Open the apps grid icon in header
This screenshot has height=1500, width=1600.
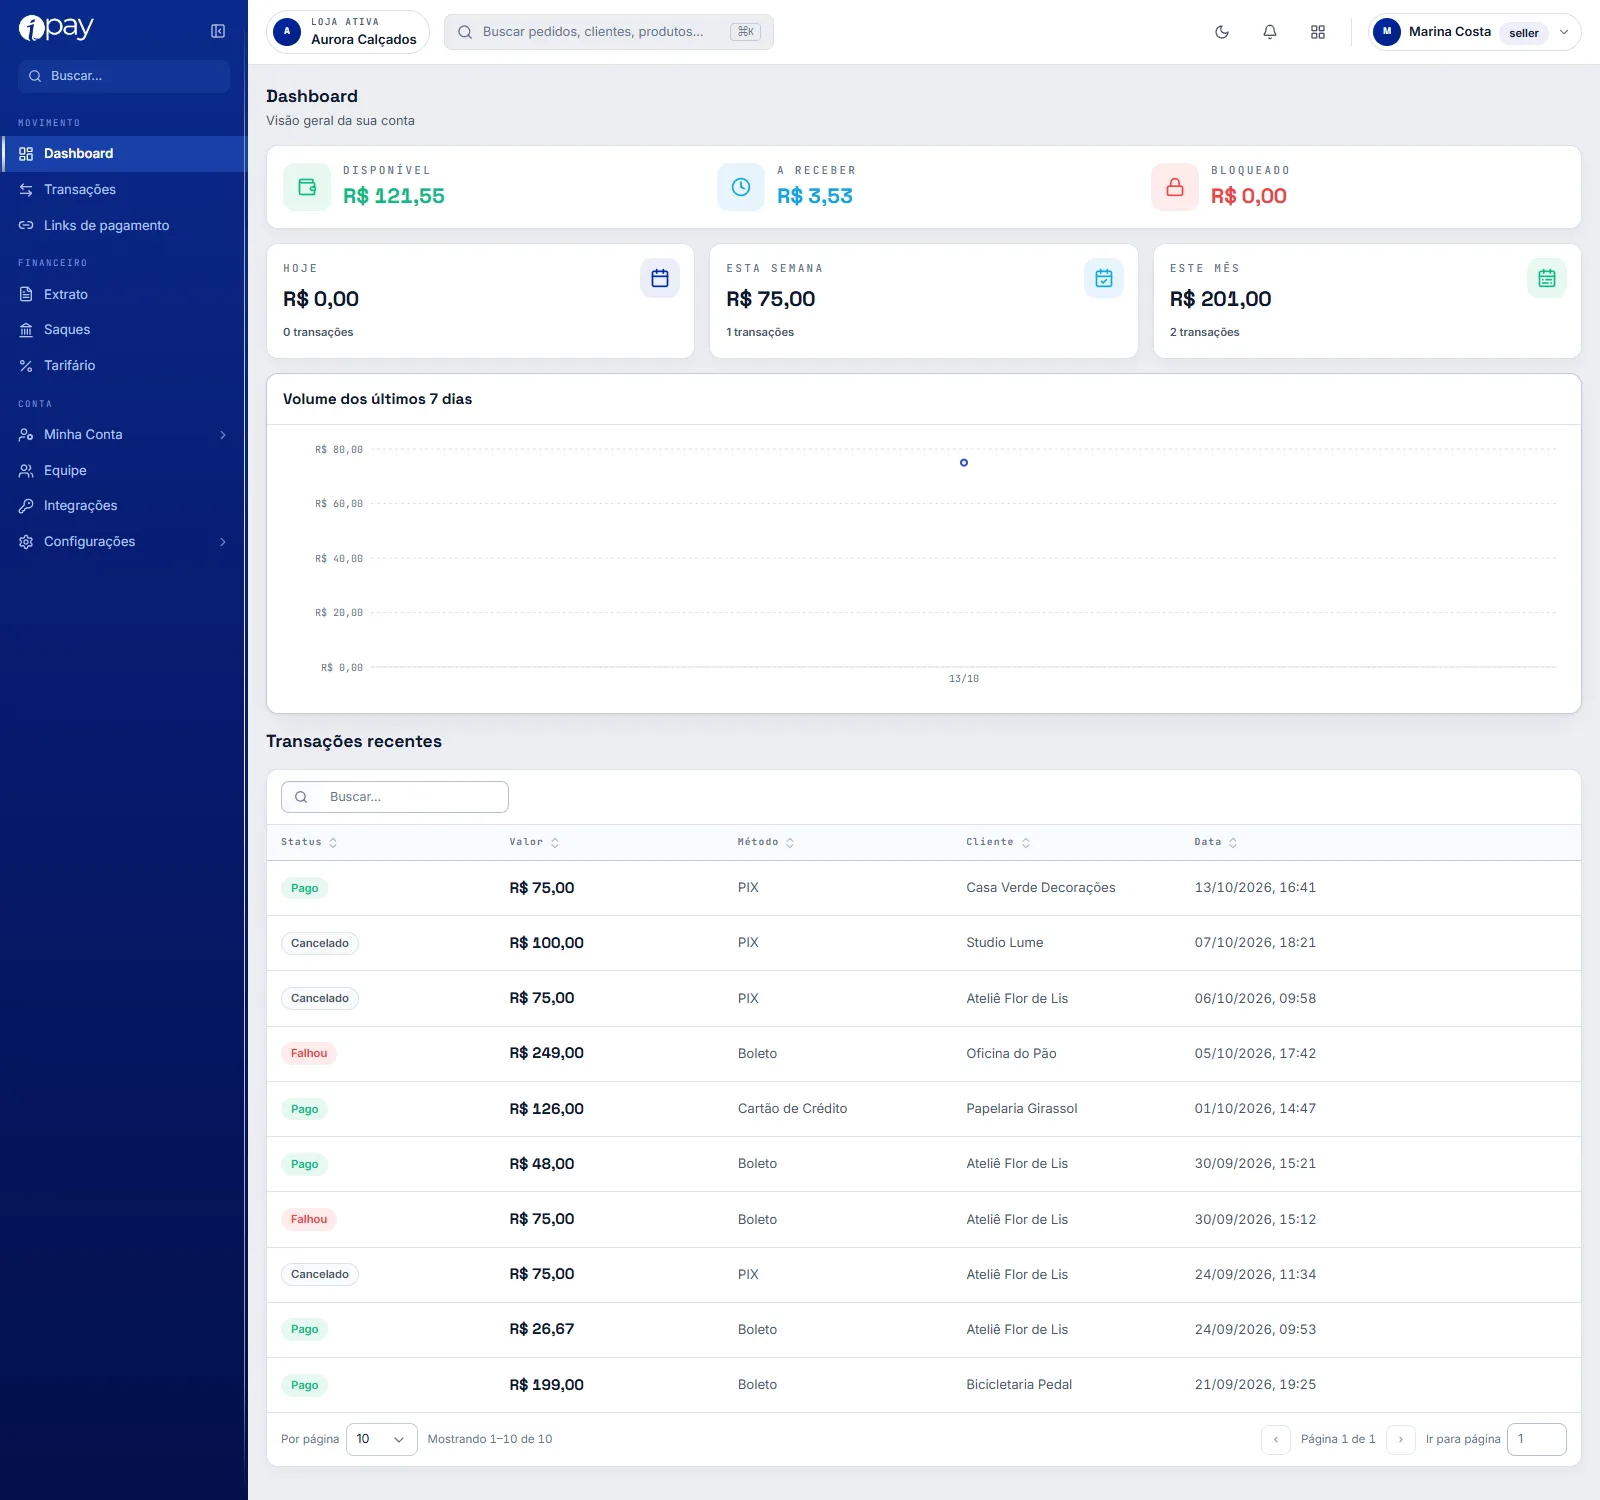[1318, 32]
